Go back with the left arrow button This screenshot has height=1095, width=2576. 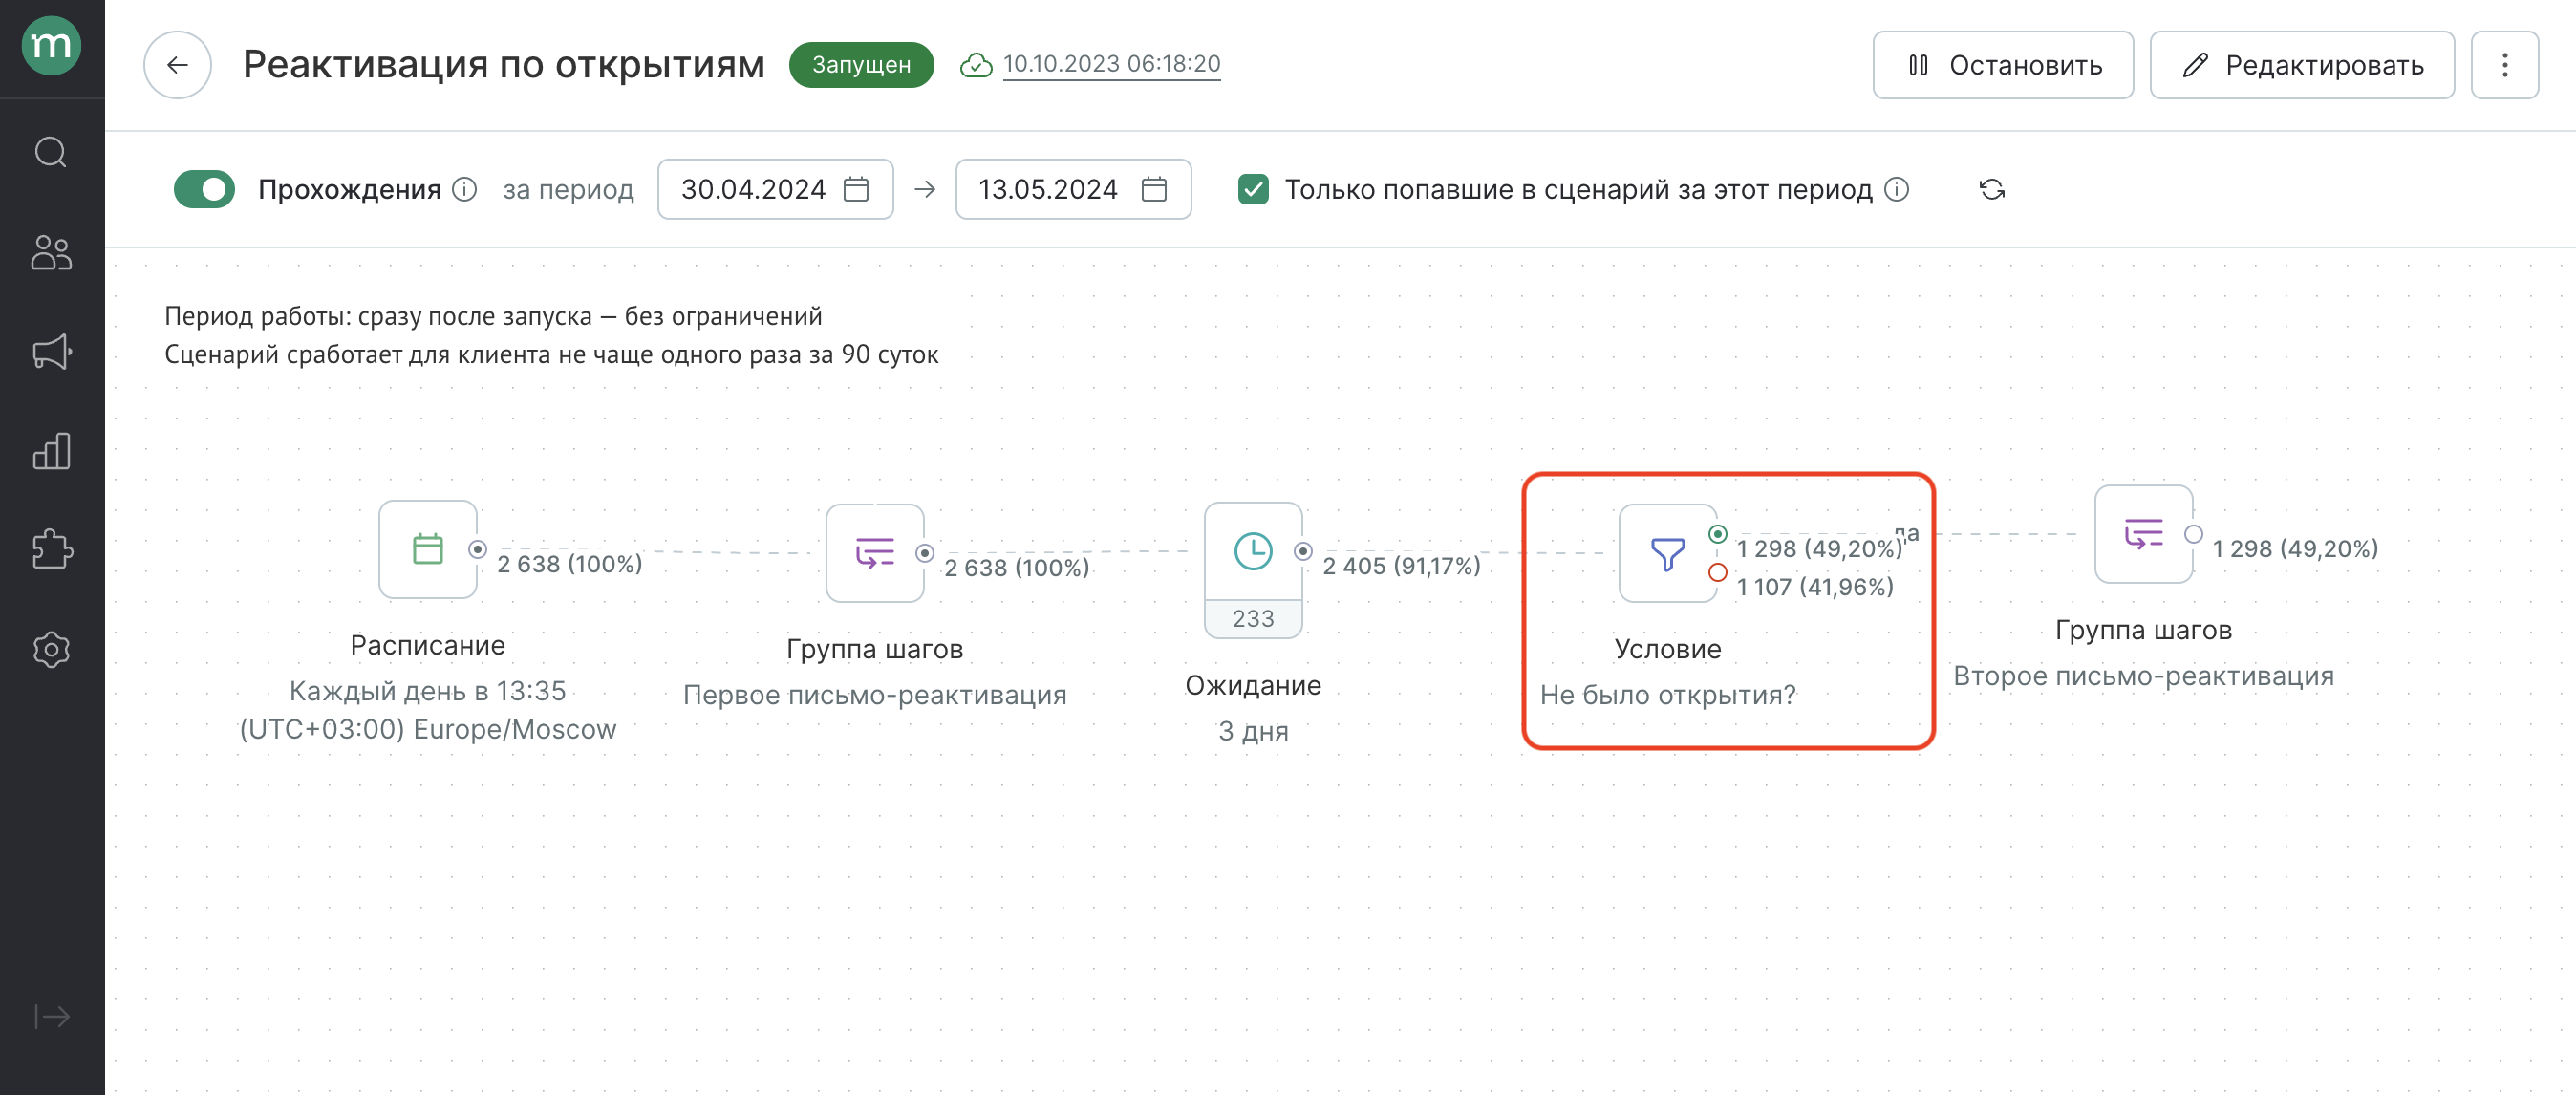pos(177,65)
